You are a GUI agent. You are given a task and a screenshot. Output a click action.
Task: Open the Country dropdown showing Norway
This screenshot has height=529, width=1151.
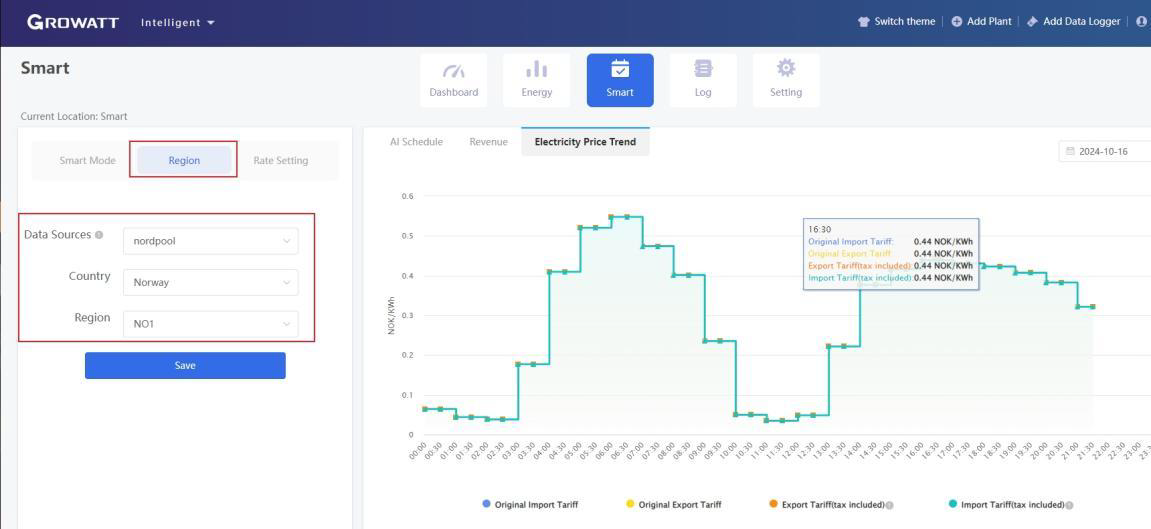point(210,283)
